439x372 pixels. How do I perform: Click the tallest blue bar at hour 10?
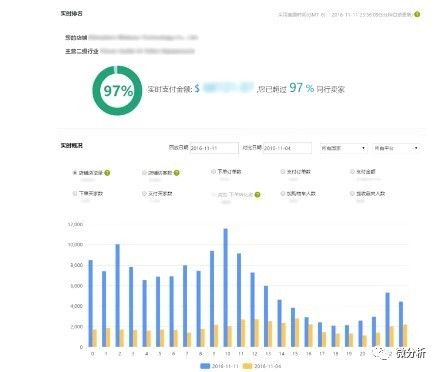pos(226,288)
